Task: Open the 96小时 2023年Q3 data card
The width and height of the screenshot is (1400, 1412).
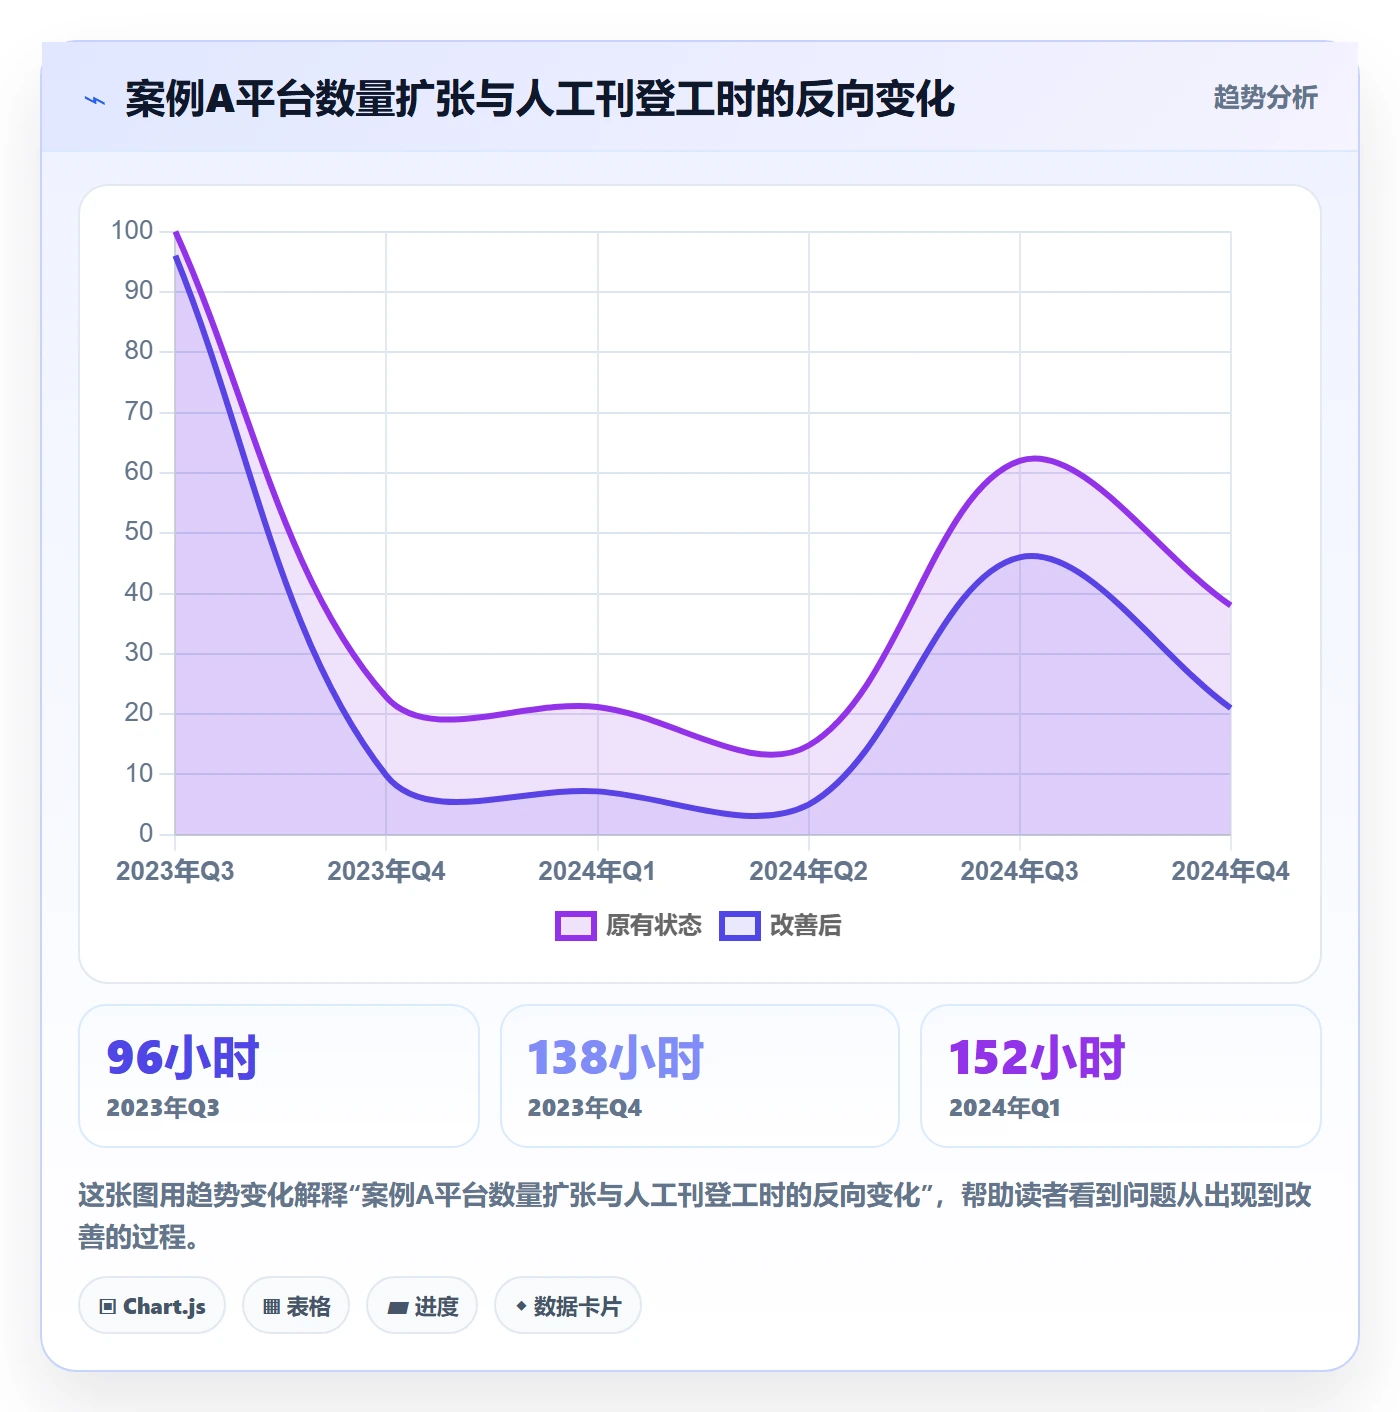Action: (279, 1076)
